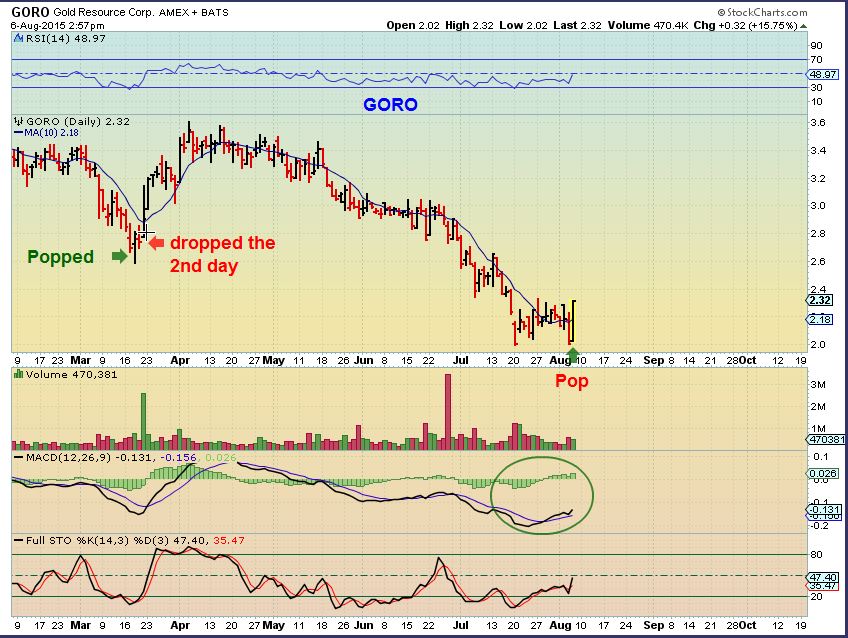Click the 3M volume axis label

click(817, 385)
